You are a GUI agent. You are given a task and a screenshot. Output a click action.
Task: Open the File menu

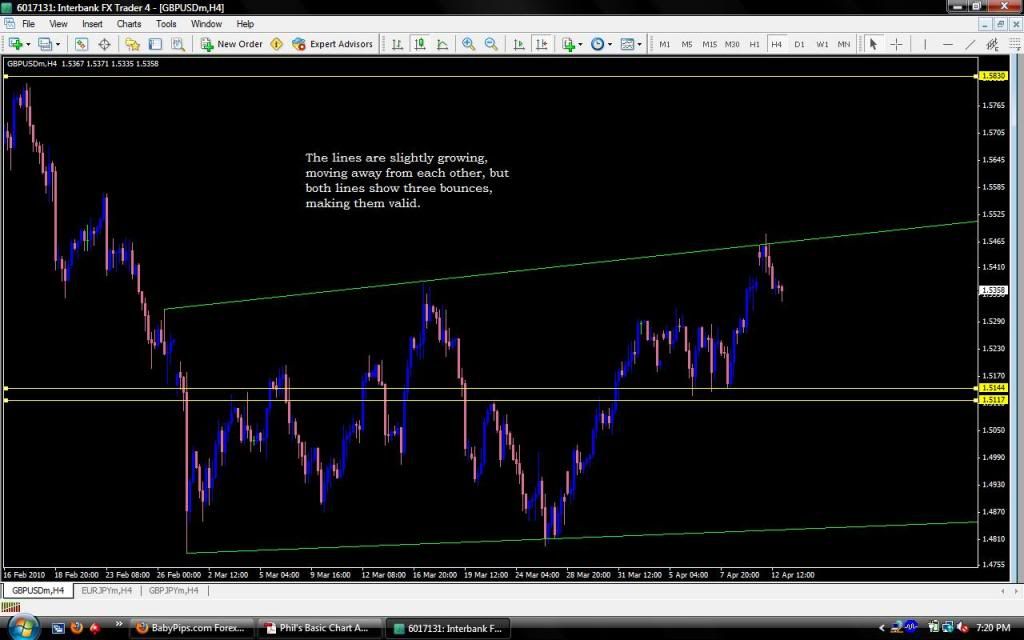(28, 24)
